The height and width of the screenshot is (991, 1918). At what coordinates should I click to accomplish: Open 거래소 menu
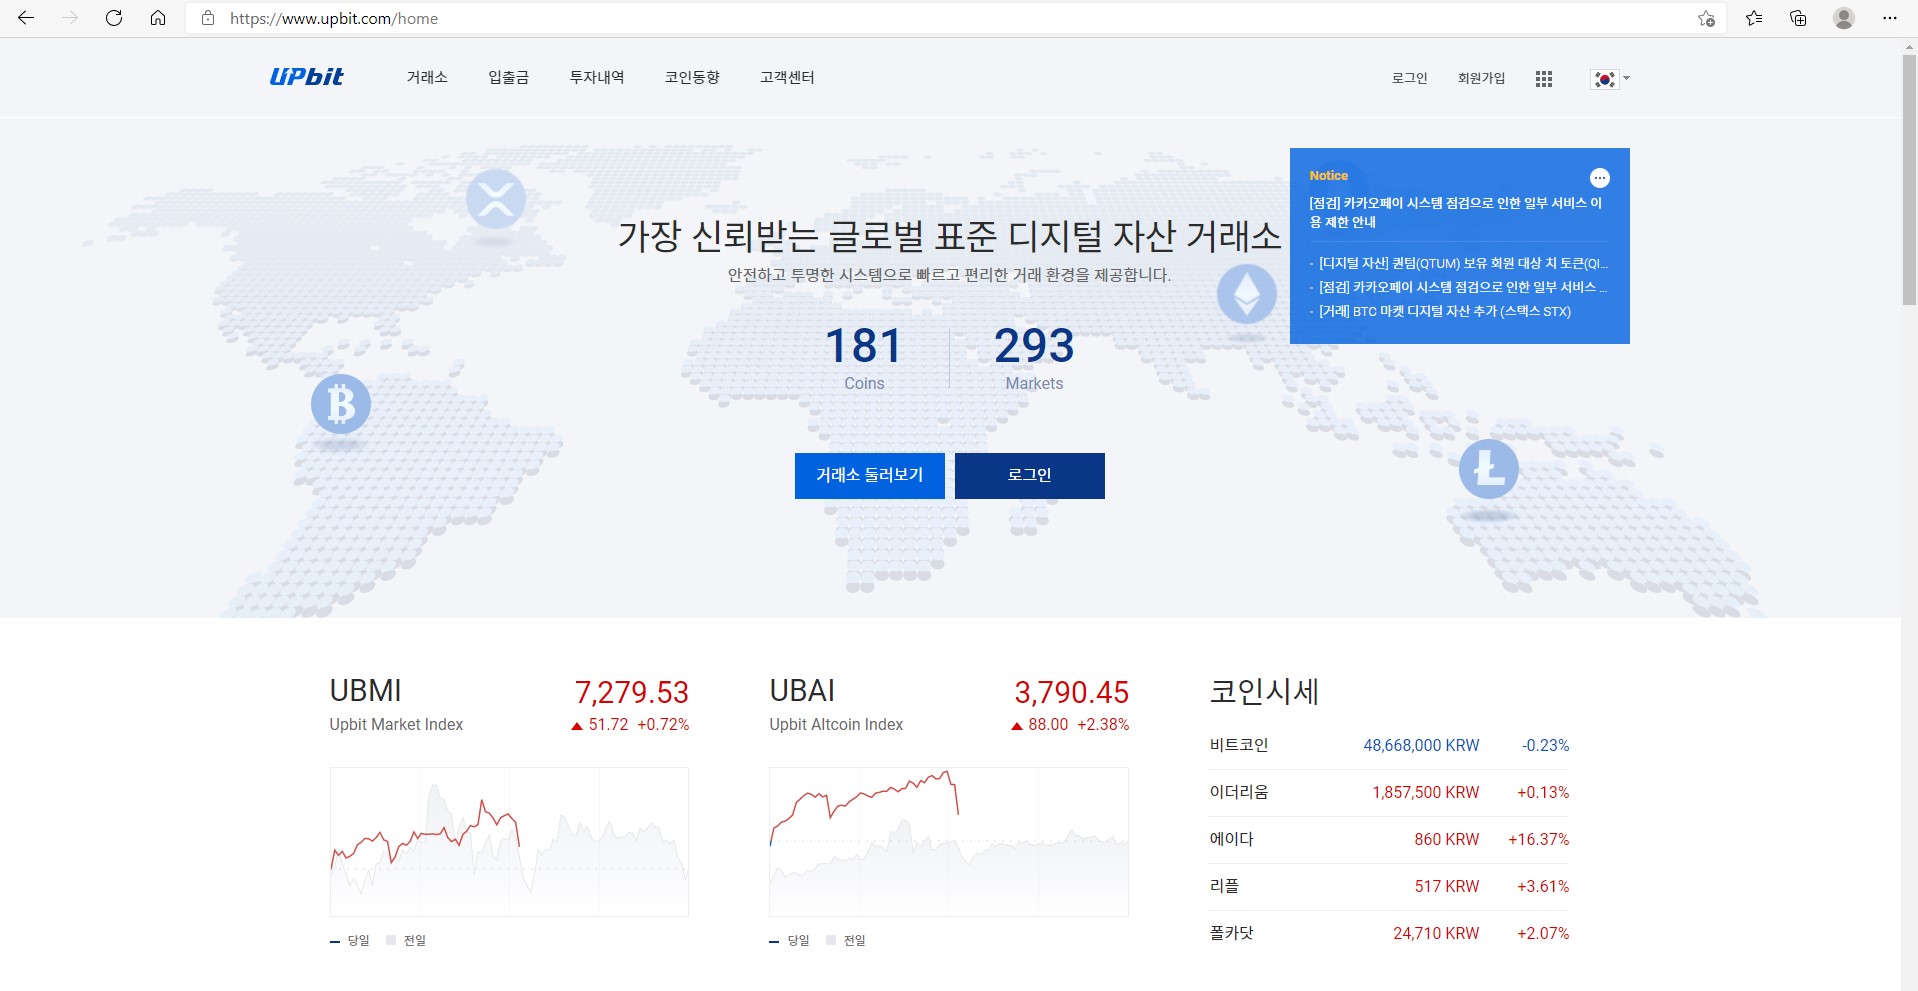pos(427,77)
